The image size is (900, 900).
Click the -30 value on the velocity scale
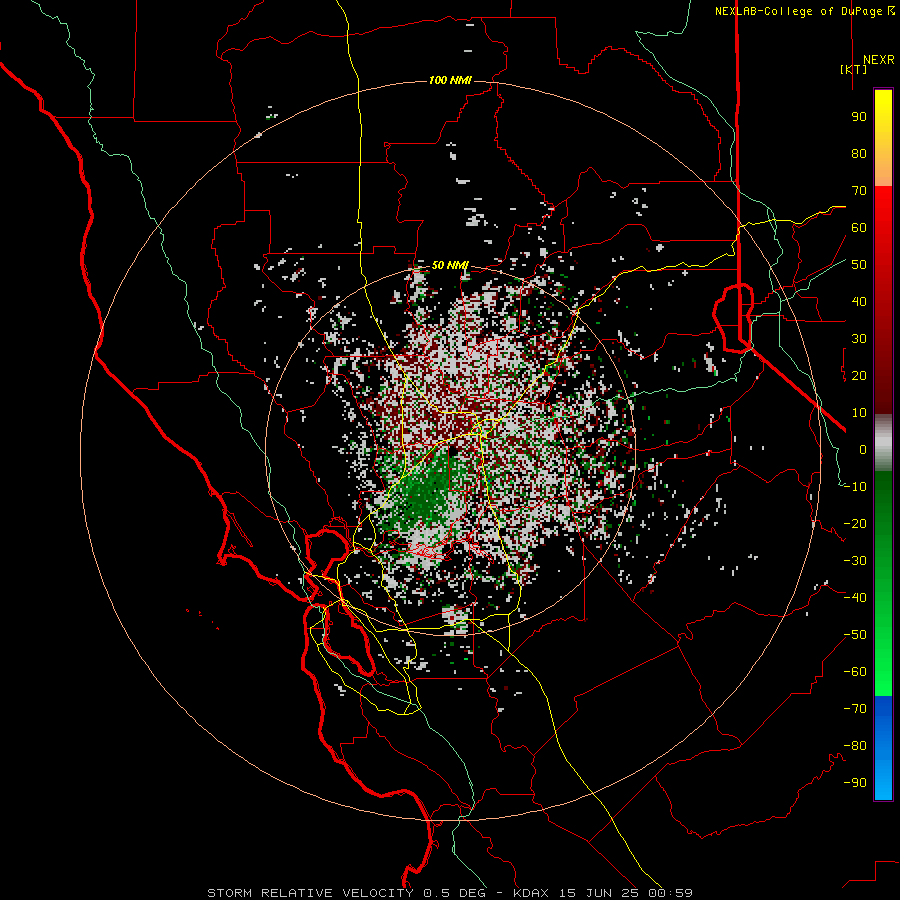[855, 561]
